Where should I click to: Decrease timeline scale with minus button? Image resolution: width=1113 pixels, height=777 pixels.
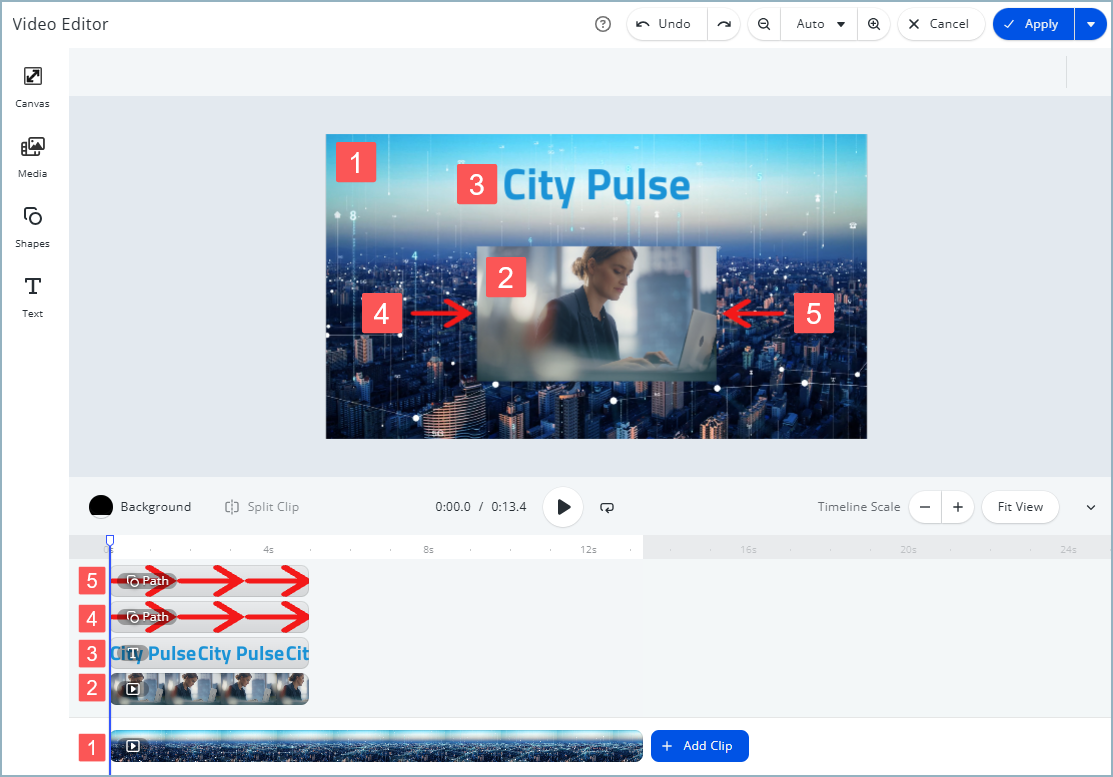click(925, 507)
